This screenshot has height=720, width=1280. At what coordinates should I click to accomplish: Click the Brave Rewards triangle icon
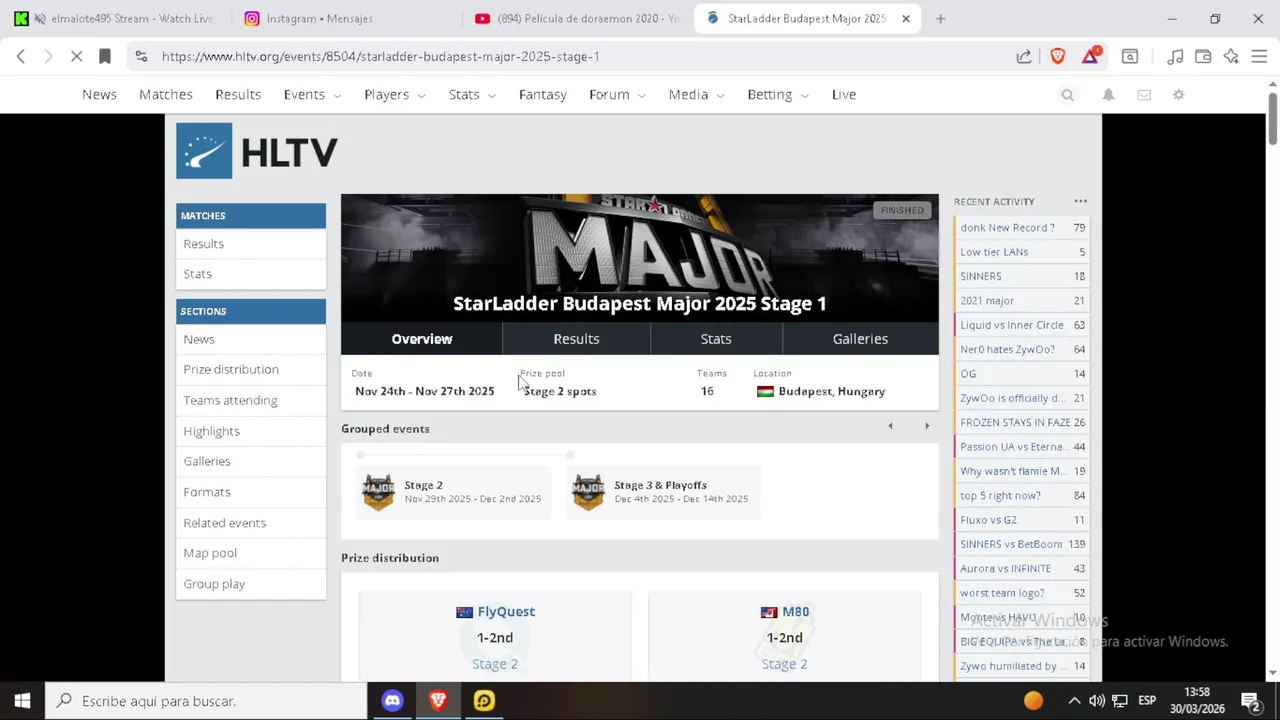[1090, 56]
